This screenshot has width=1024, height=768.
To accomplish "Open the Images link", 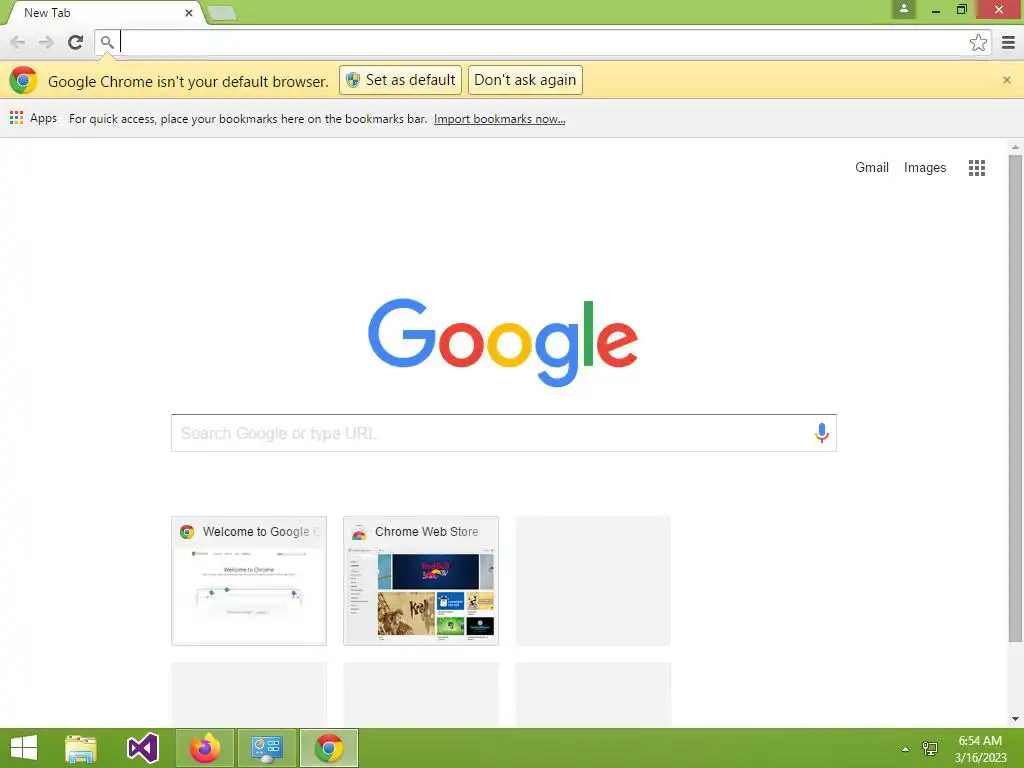I will [x=925, y=167].
